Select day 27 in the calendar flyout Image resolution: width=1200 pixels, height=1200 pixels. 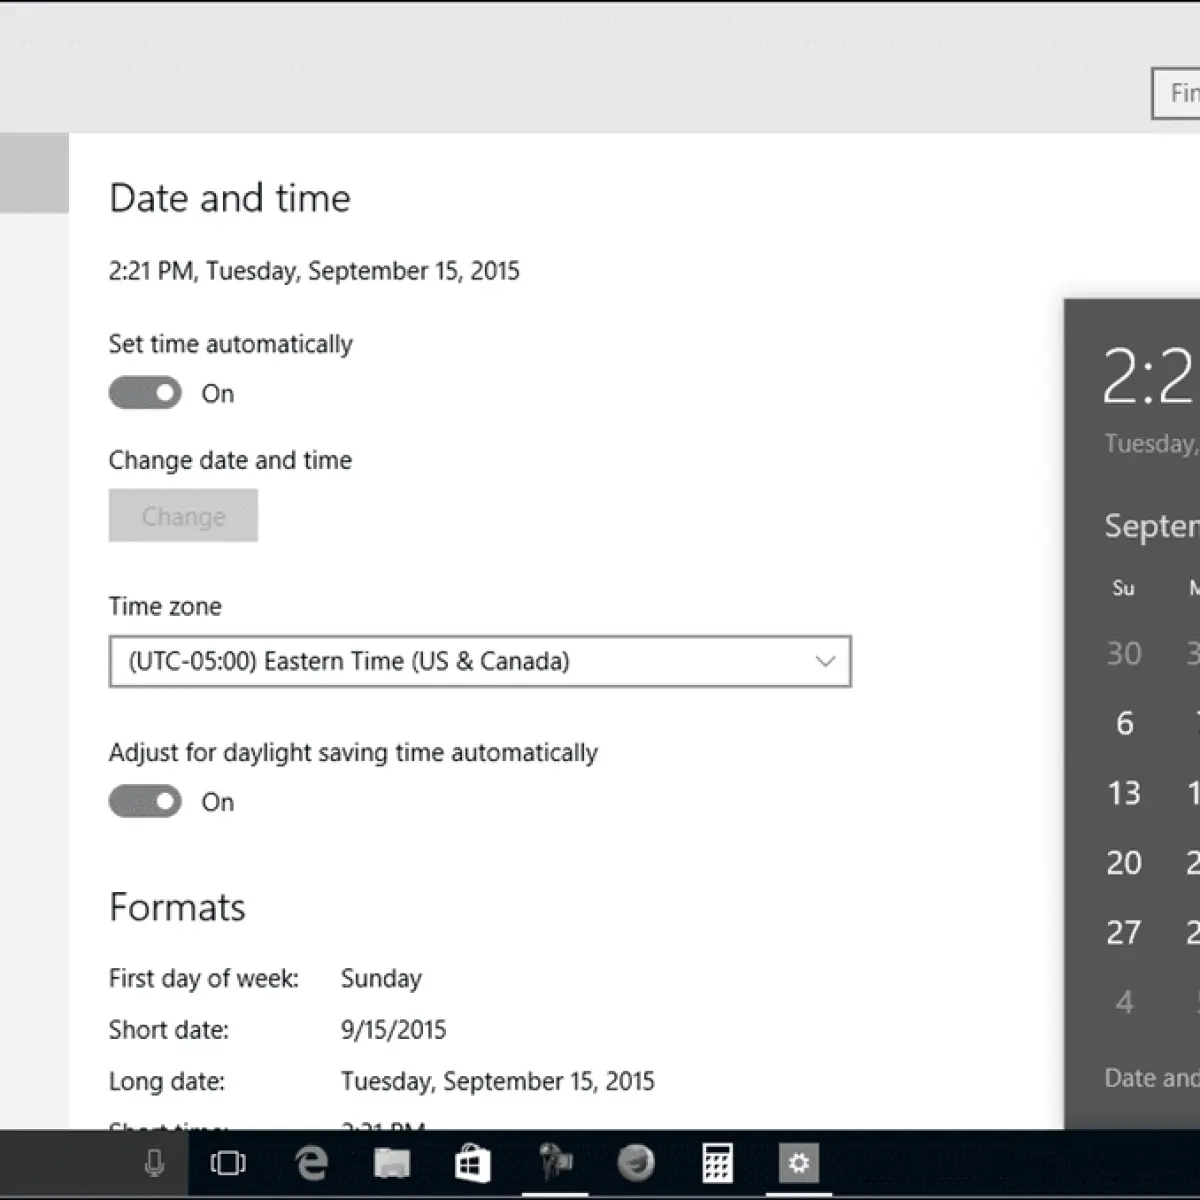click(x=1124, y=932)
